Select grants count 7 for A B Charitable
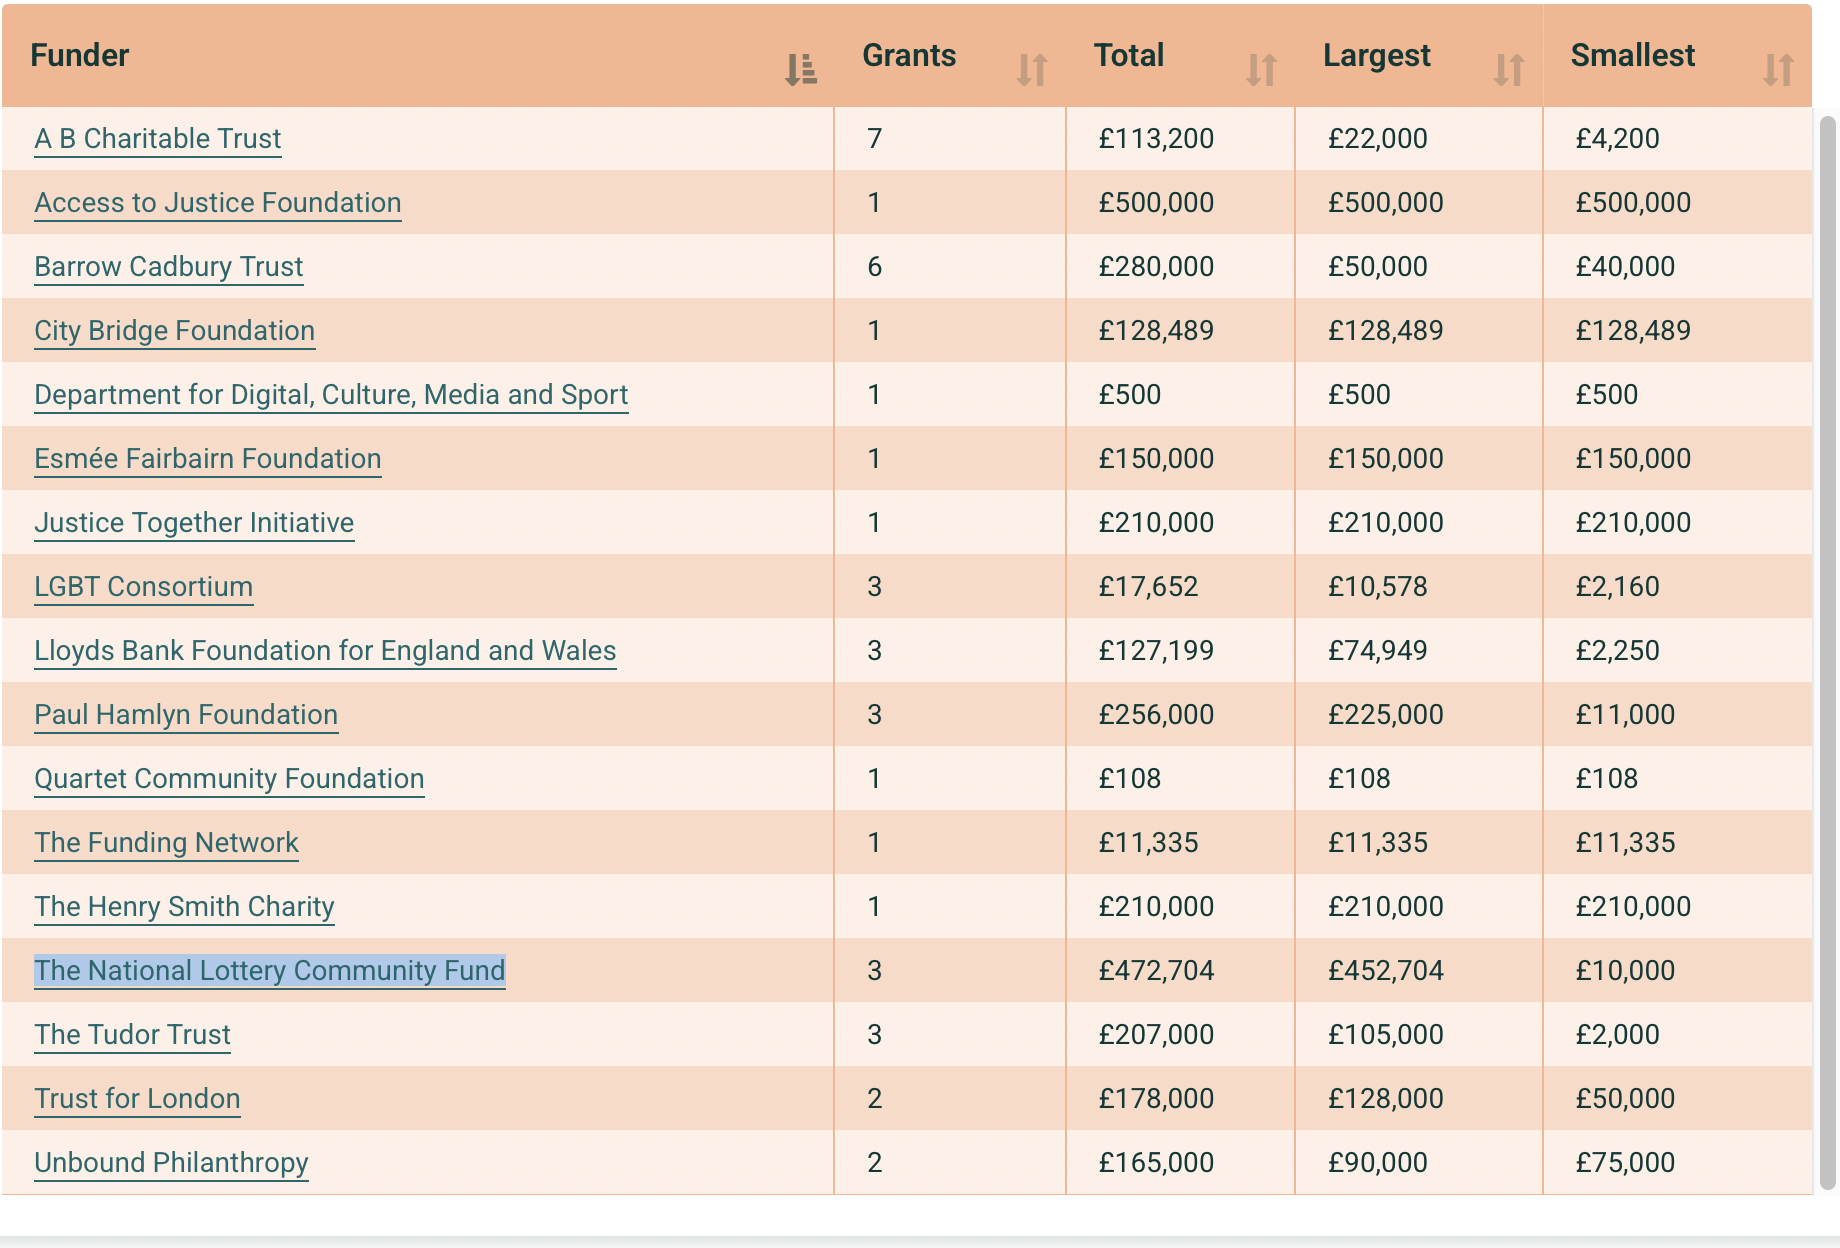 [875, 139]
